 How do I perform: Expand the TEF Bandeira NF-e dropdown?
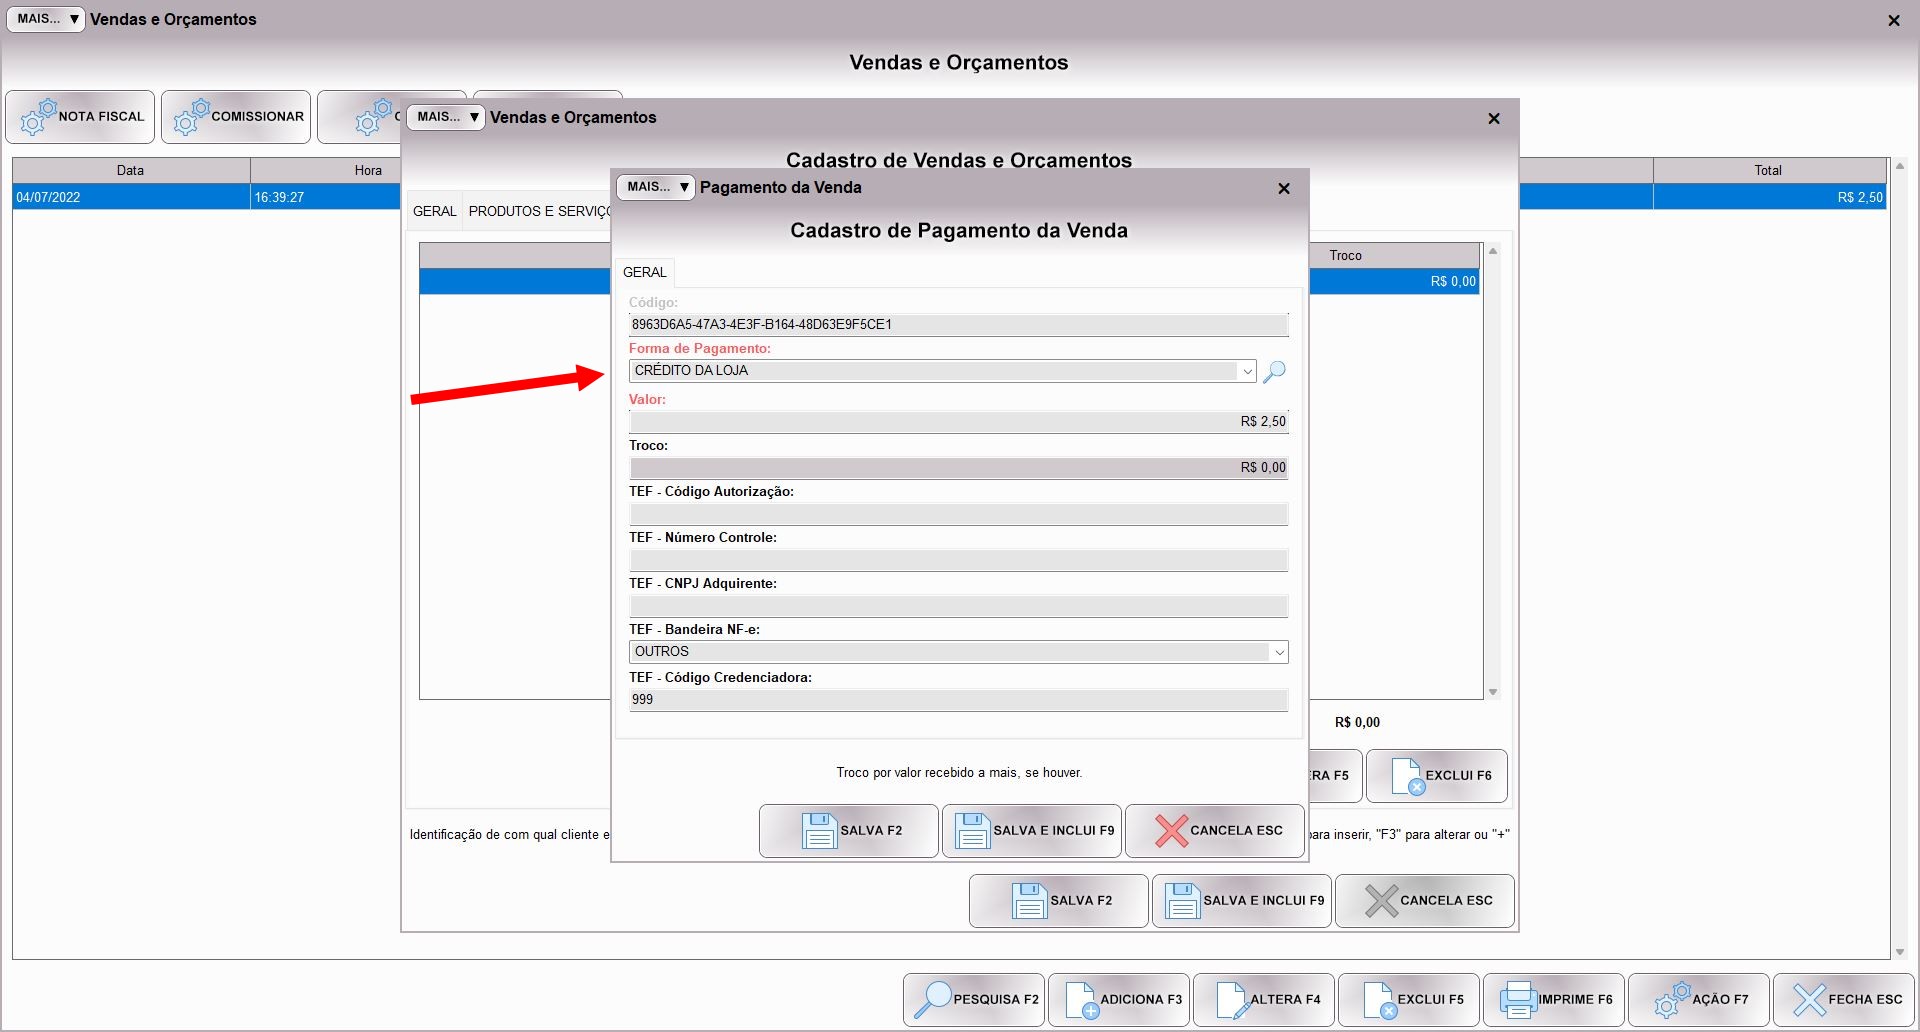(x=1278, y=652)
